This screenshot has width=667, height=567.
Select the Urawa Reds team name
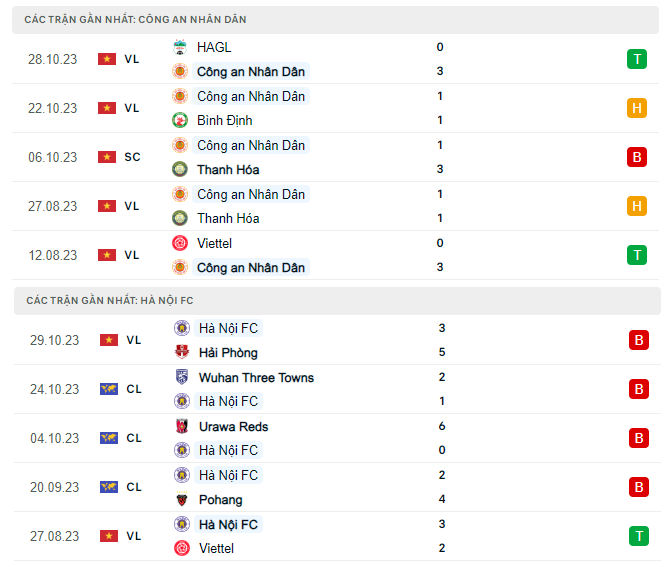(233, 427)
